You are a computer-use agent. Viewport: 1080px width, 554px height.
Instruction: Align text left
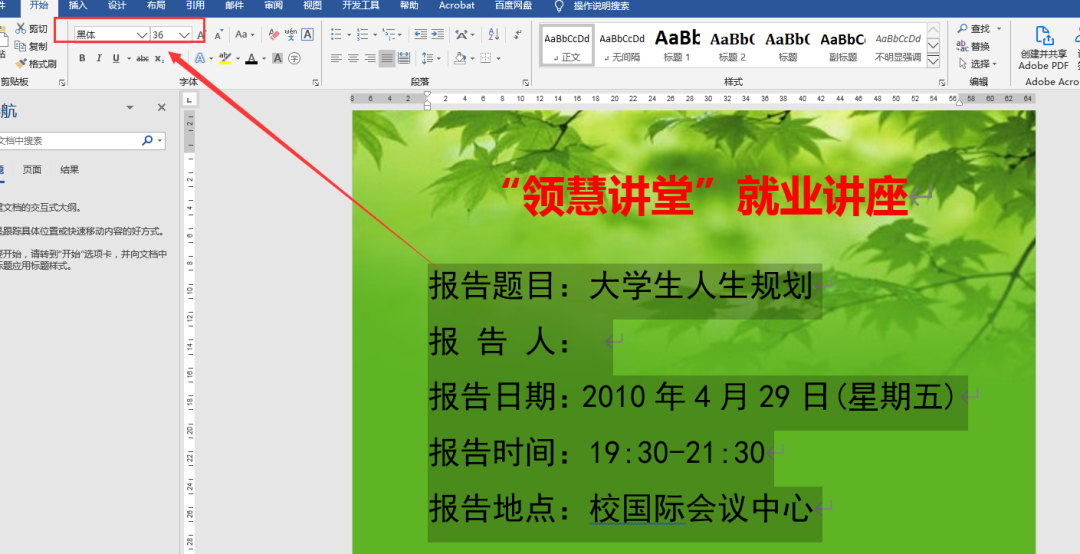pyautogui.click(x=336, y=59)
